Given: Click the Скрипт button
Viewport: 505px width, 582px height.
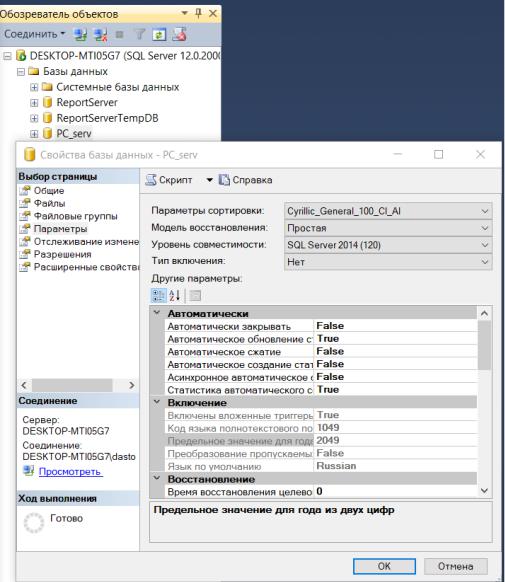Looking at the screenshot, I should coord(169,180).
